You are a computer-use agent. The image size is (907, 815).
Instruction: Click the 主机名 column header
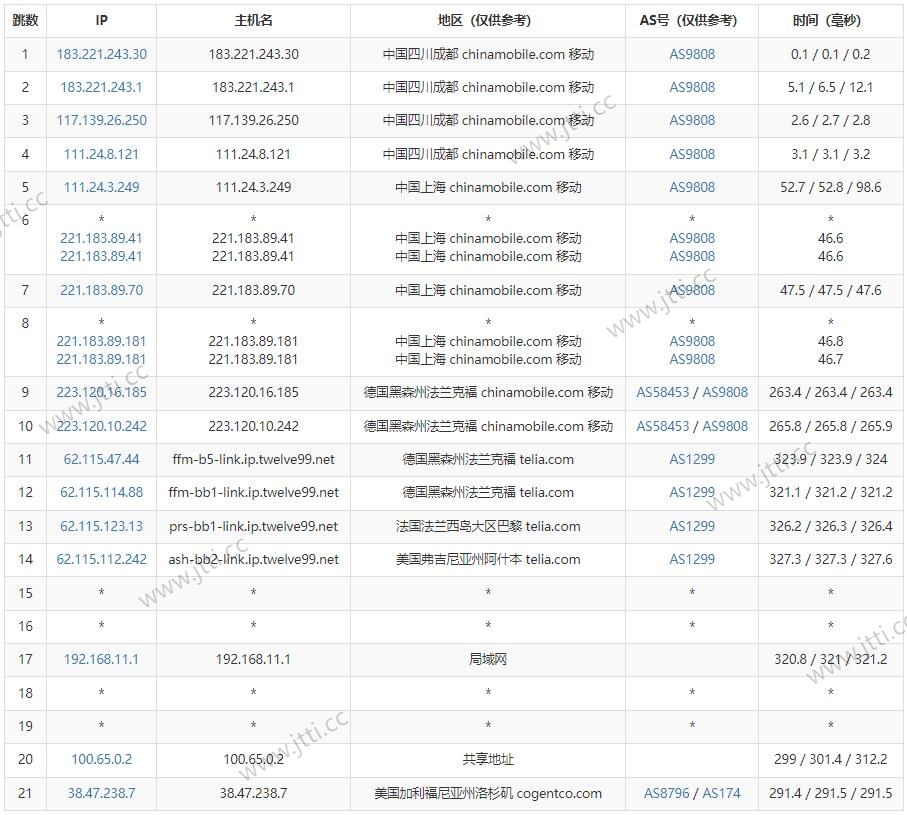(x=253, y=20)
